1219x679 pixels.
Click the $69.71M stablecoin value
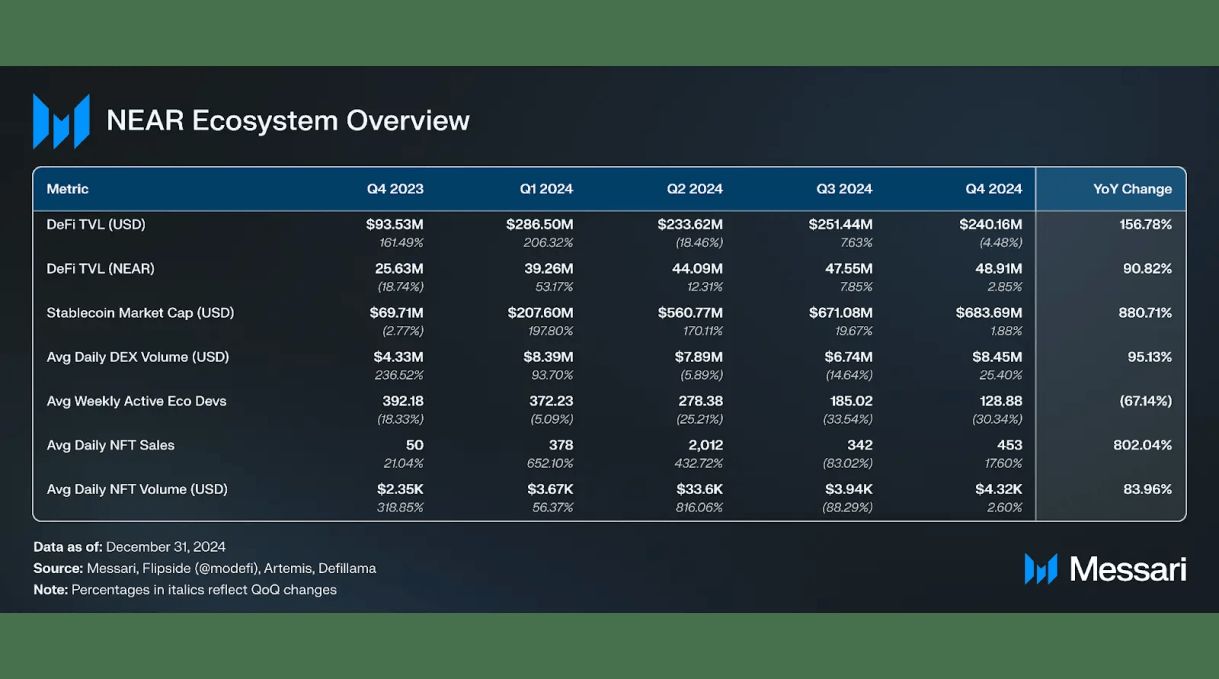(x=397, y=313)
